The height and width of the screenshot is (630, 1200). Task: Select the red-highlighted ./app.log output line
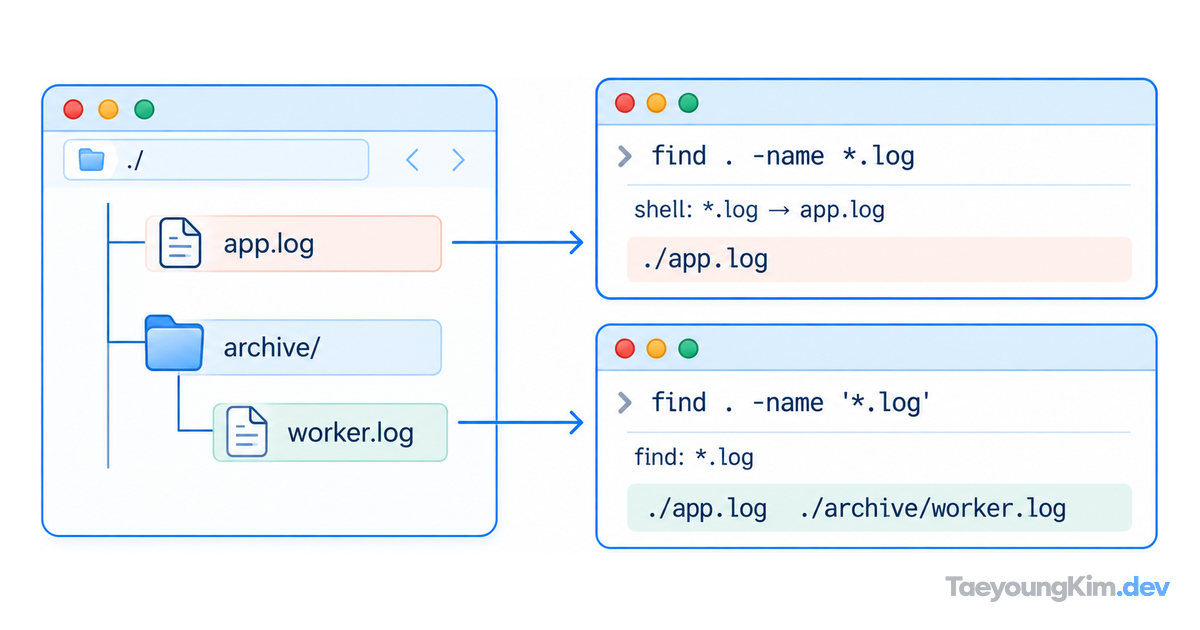click(x=879, y=260)
